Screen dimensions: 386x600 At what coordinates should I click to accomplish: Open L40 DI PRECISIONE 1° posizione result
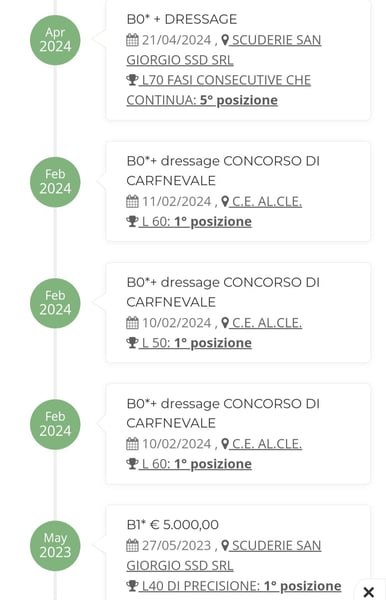[240, 585]
